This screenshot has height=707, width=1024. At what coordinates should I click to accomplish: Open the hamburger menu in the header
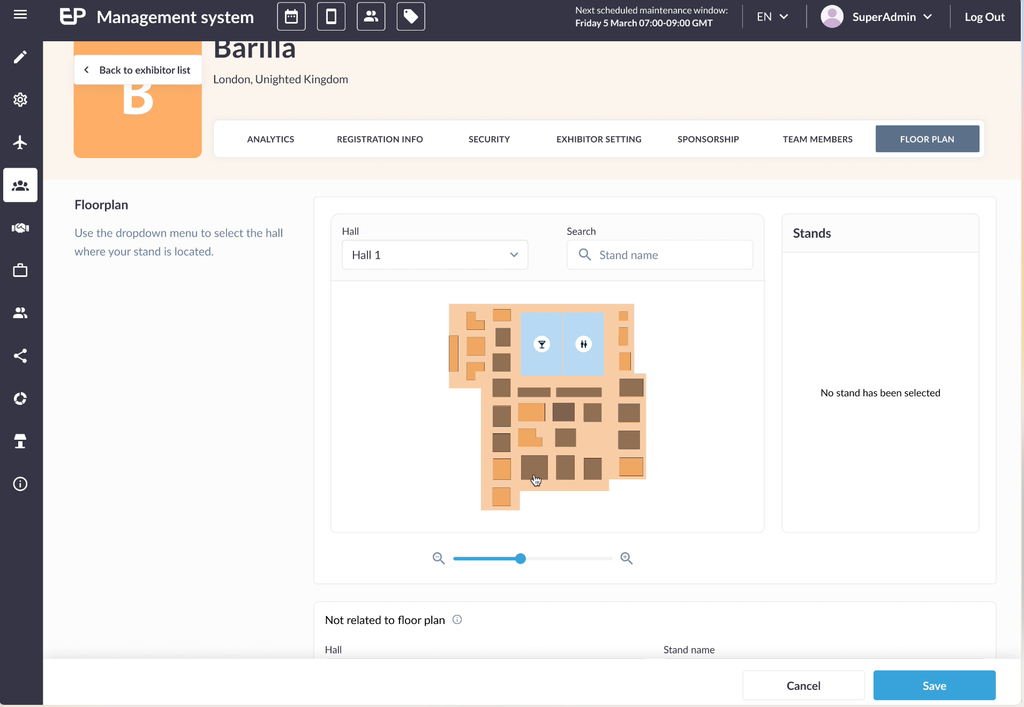coord(20,16)
